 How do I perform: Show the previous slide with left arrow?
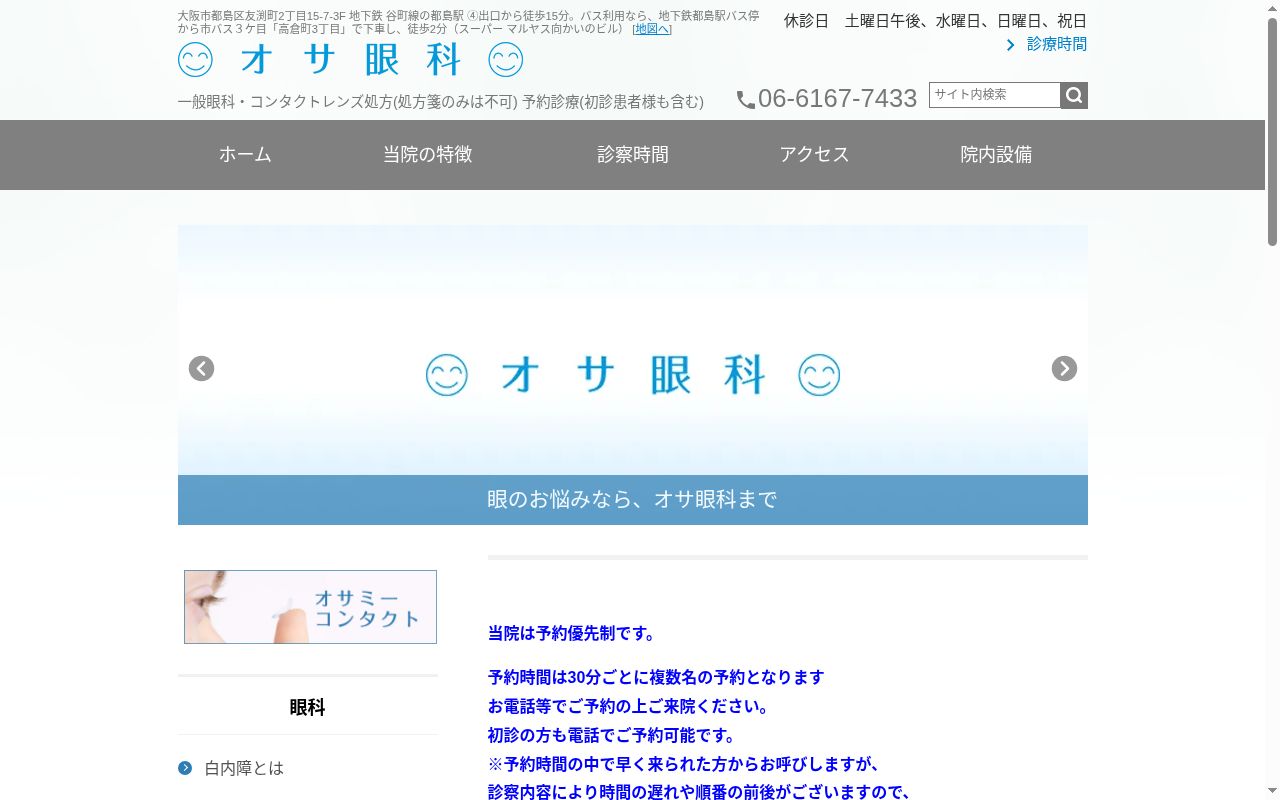[x=202, y=369]
